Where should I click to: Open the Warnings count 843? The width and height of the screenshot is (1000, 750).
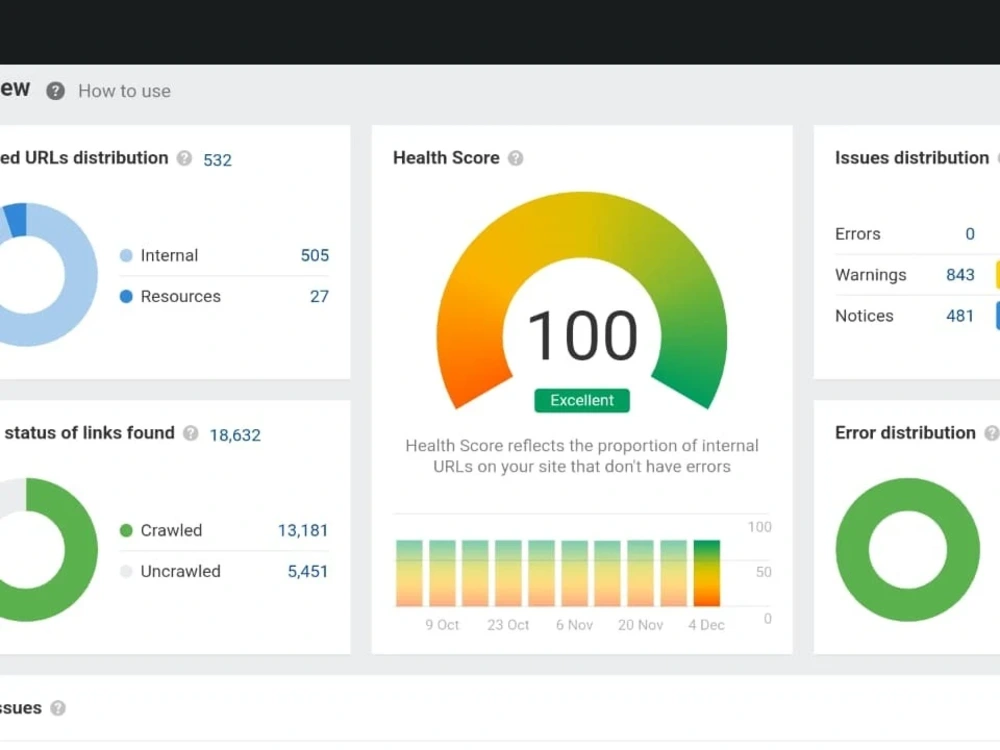tap(960, 275)
